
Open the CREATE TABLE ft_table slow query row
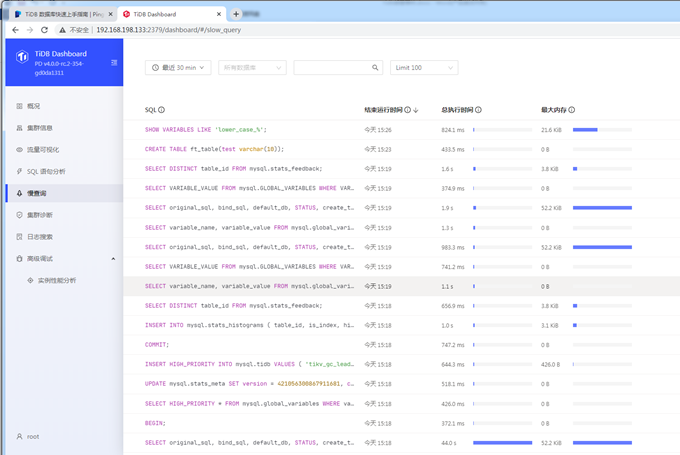pos(215,149)
